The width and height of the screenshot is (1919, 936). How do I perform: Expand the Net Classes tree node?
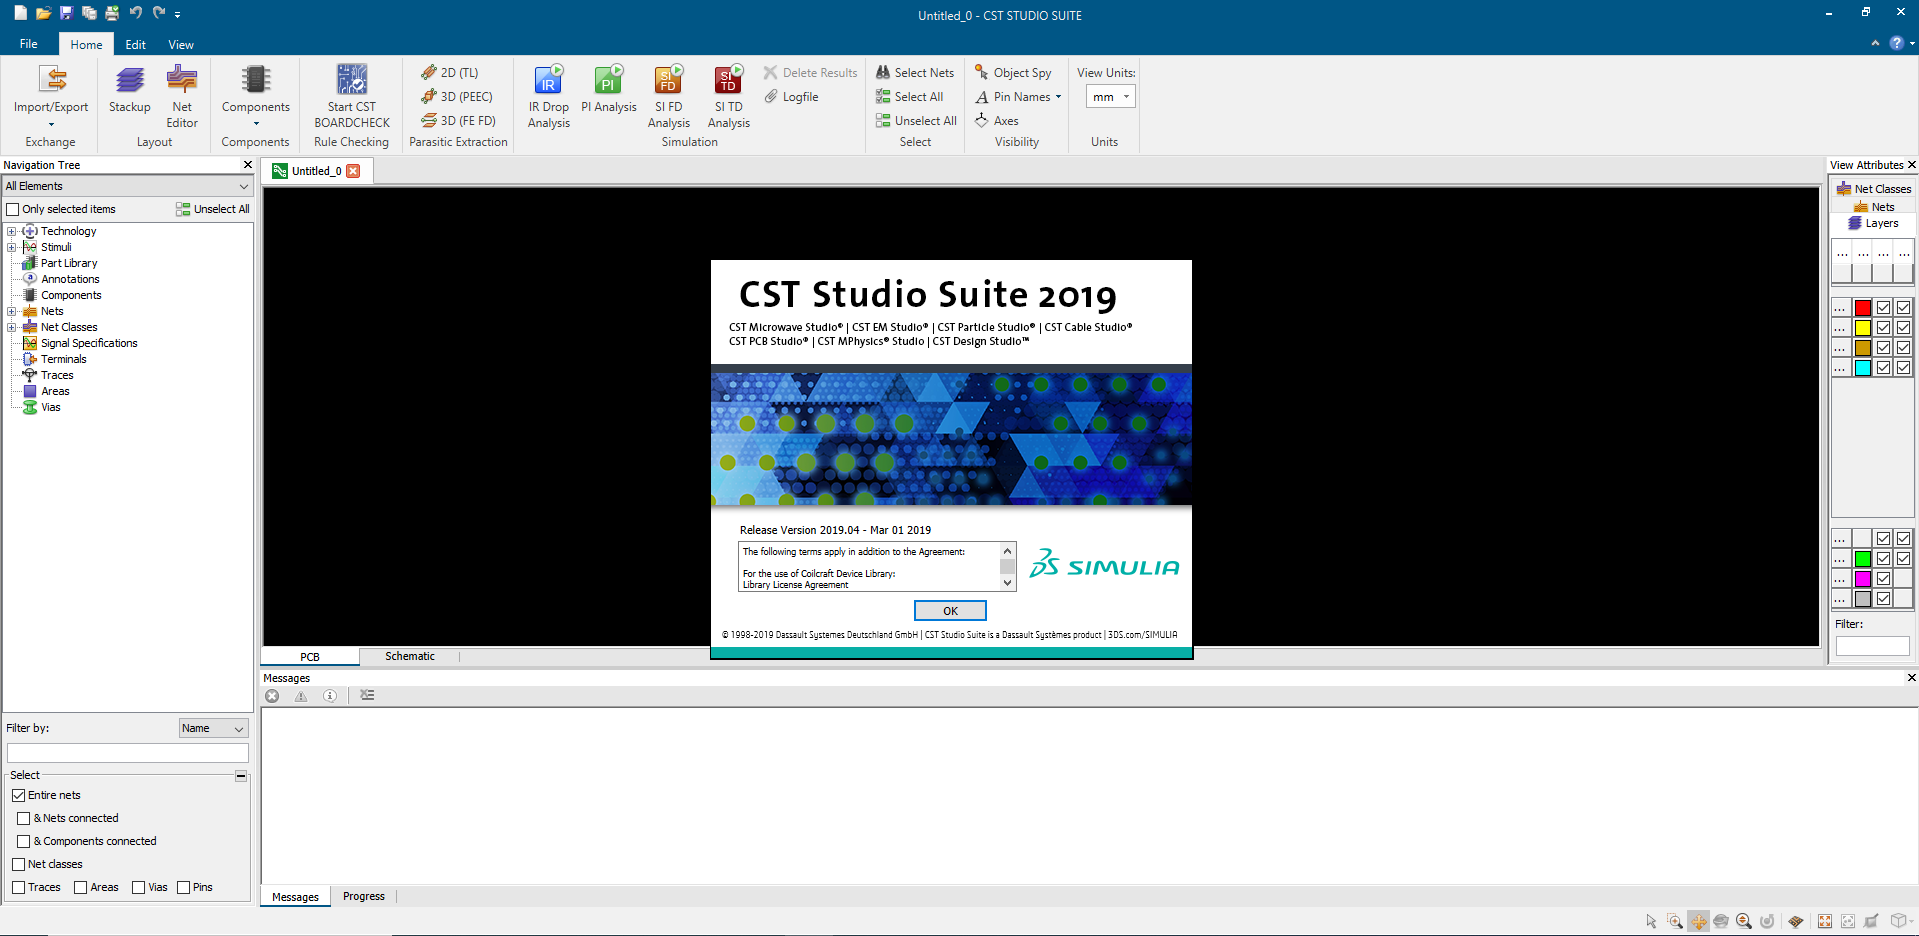pos(12,327)
